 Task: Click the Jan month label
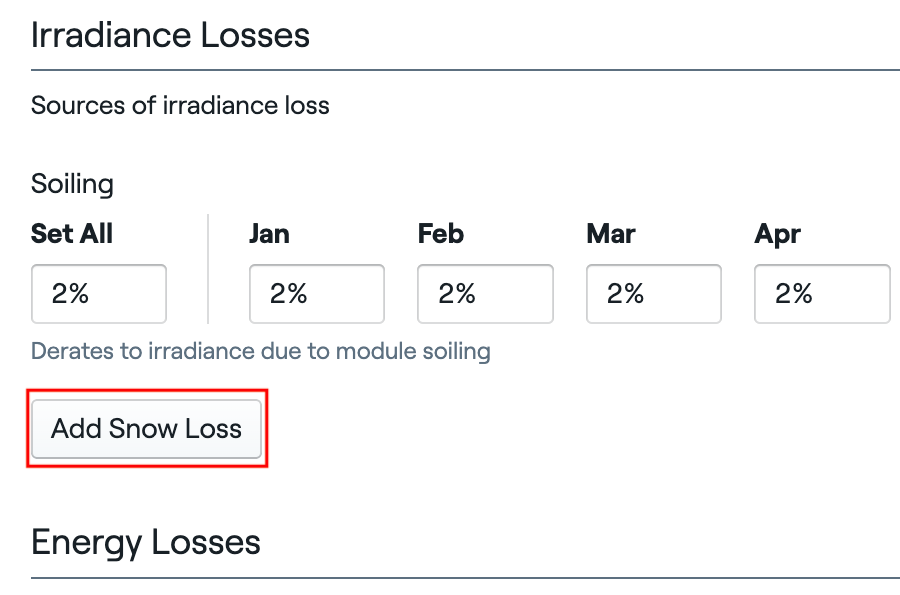click(x=269, y=234)
